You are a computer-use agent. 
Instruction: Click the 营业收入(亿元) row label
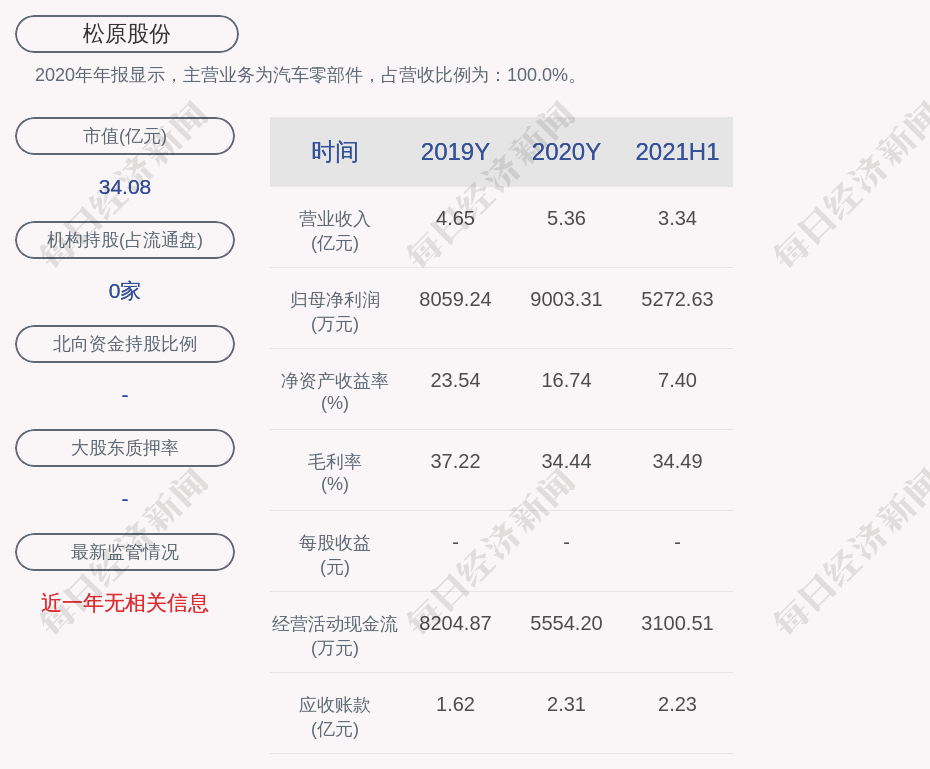point(334,230)
